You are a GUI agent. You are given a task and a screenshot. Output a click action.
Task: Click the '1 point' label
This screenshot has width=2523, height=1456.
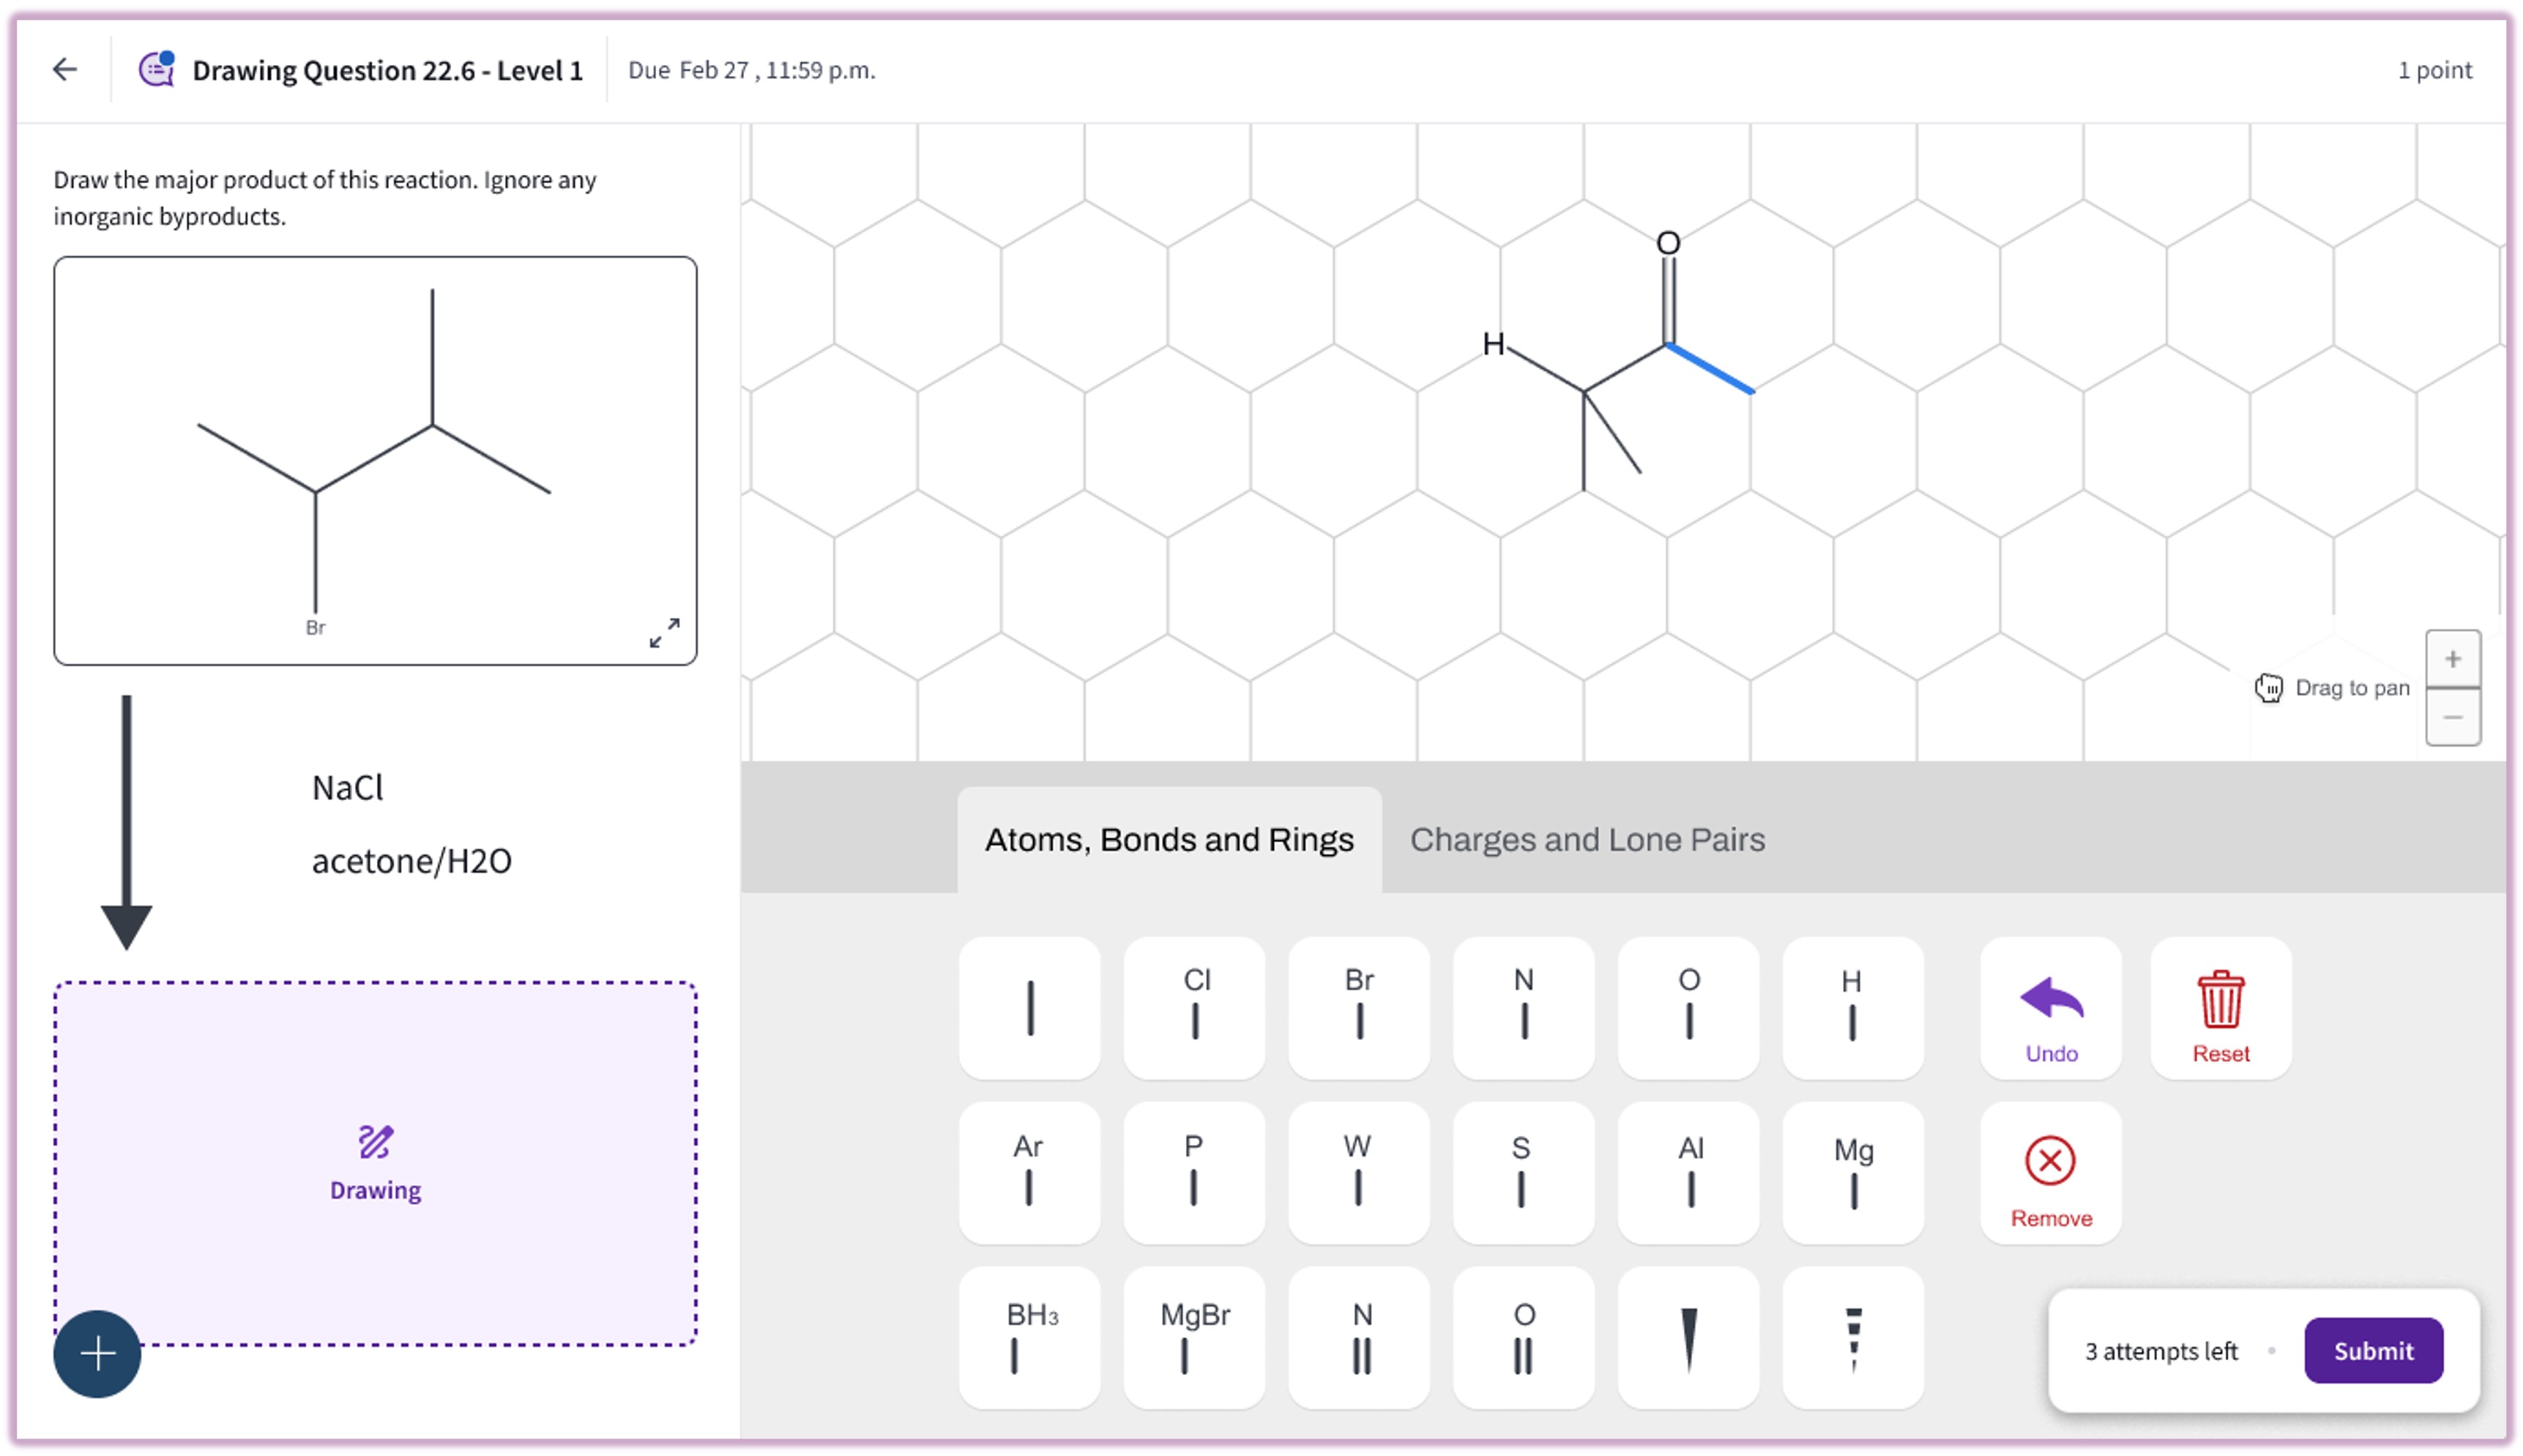pos(2434,70)
